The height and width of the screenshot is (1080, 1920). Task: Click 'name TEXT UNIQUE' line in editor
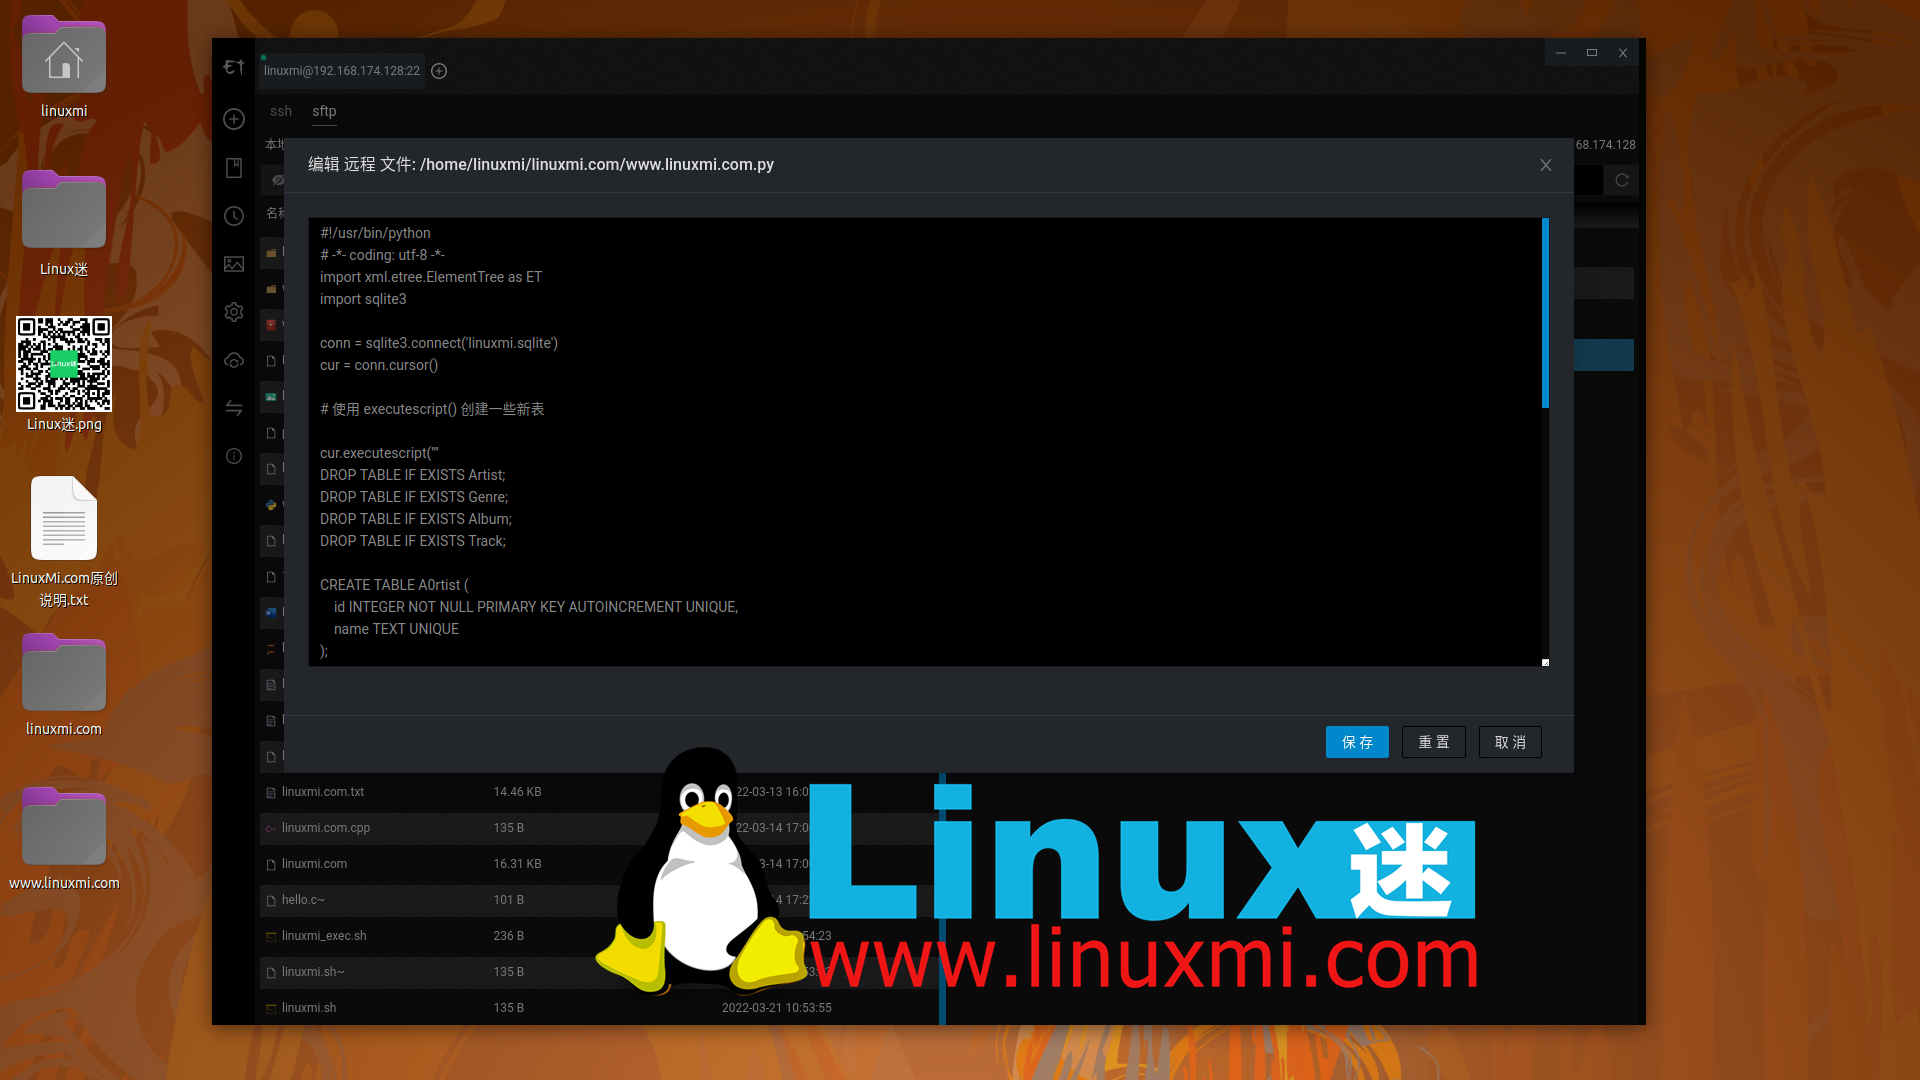[x=396, y=629]
